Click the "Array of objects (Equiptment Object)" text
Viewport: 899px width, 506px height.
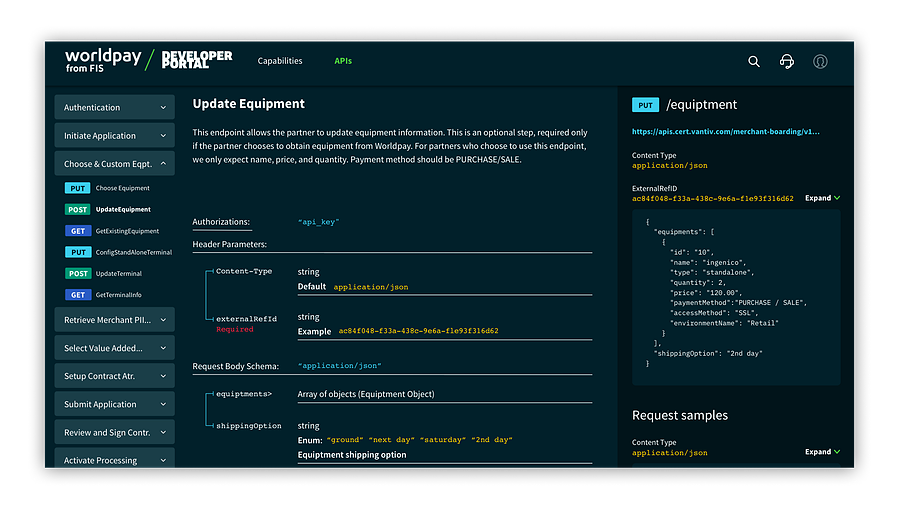click(366, 394)
